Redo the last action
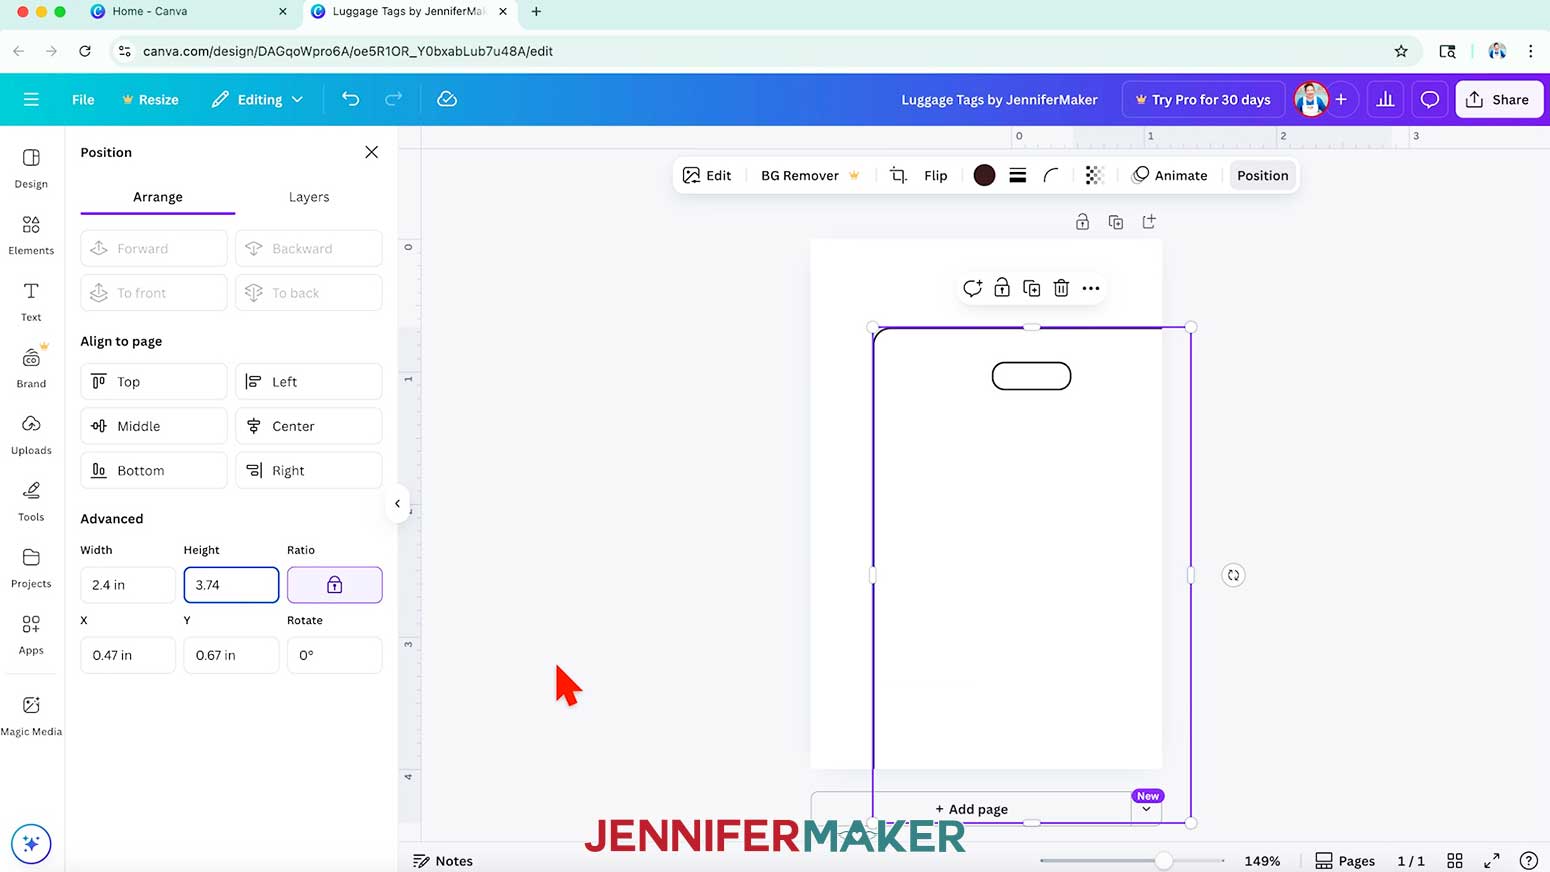The height and width of the screenshot is (872, 1550). click(394, 99)
